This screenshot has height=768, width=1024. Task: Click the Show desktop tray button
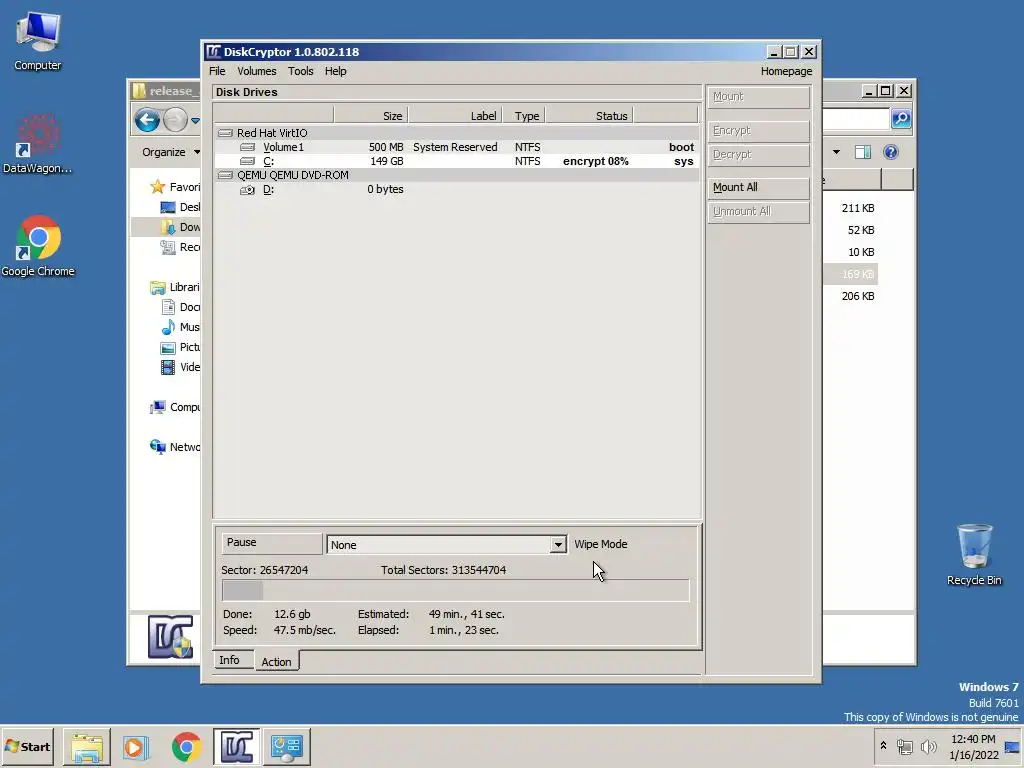click(x=1013, y=747)
